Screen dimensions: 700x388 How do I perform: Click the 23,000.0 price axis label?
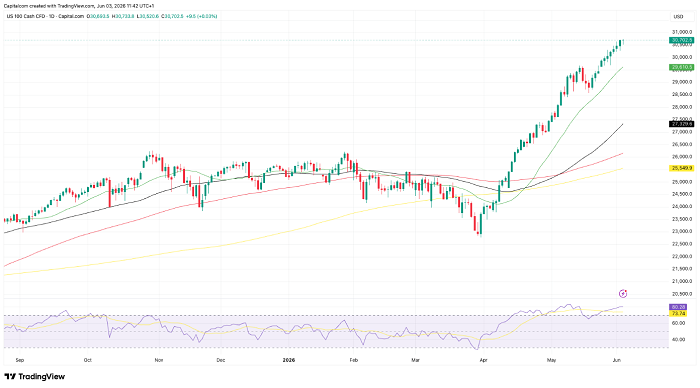coord(682,231)
